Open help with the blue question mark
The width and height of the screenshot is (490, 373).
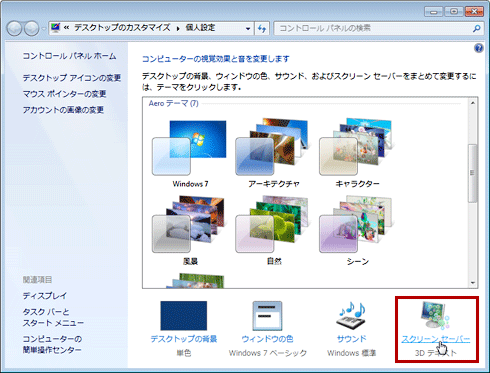pyautogui.click(x=479, y=48)
